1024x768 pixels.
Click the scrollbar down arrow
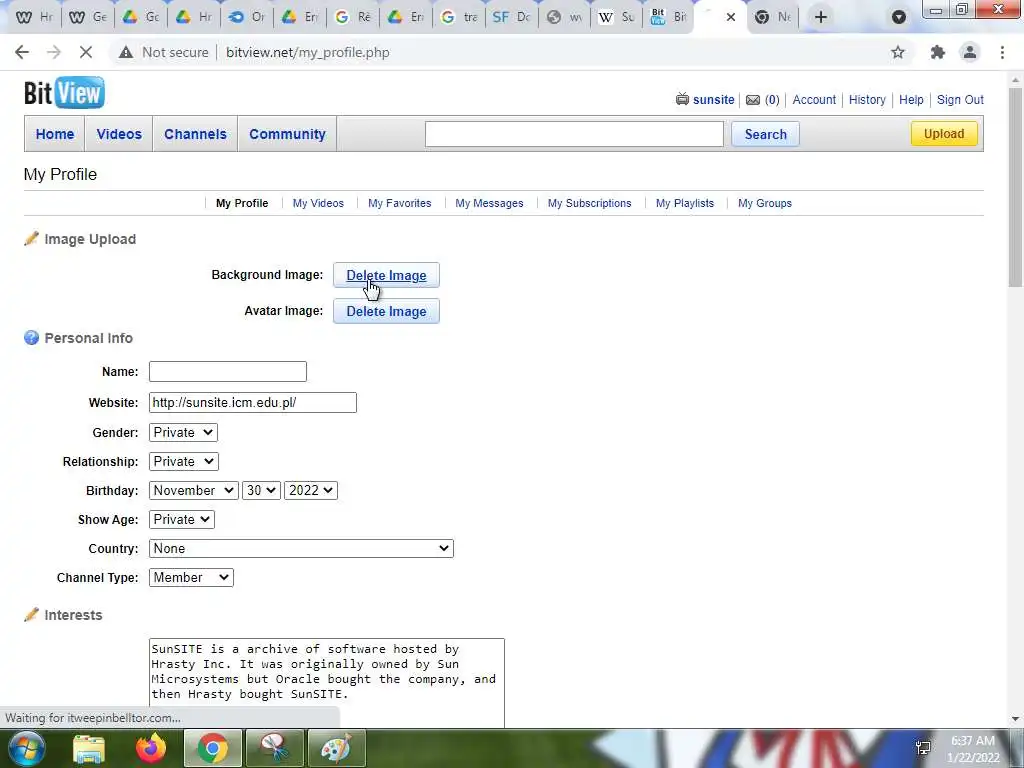tap(1016, 719)
